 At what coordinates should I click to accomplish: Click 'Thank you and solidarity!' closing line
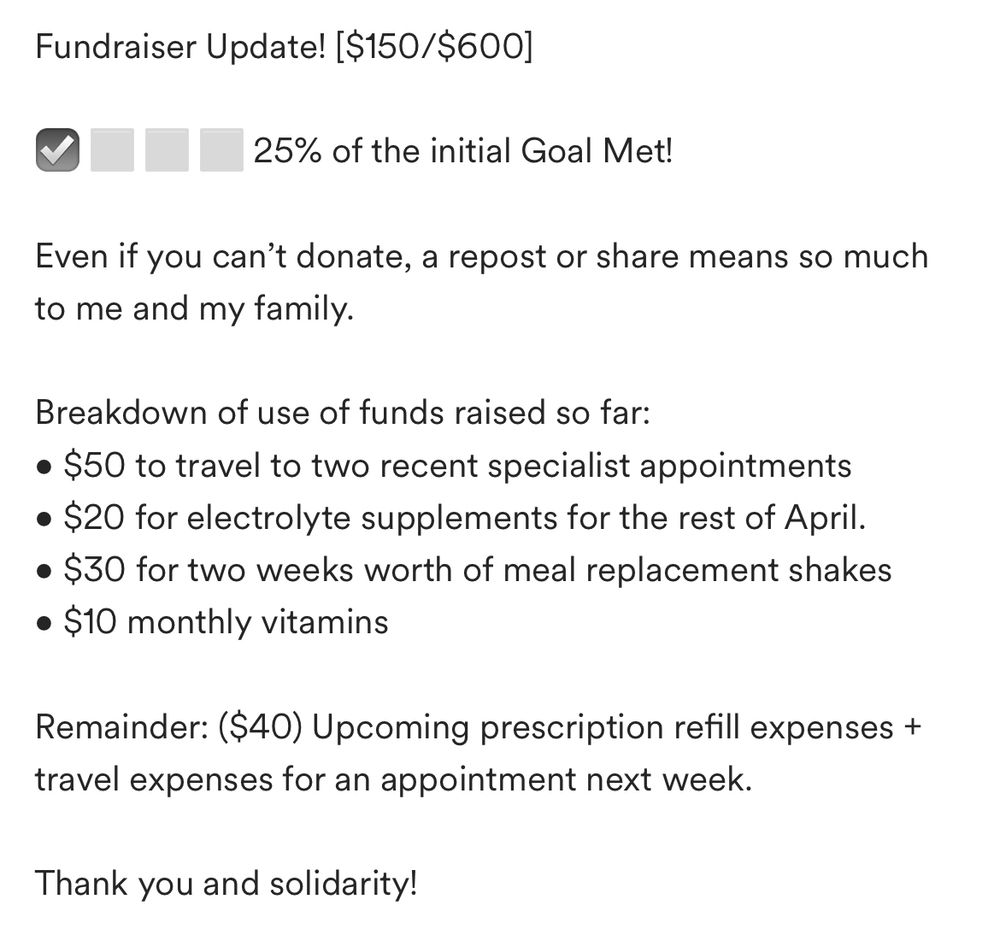click(x=226, y=884)
